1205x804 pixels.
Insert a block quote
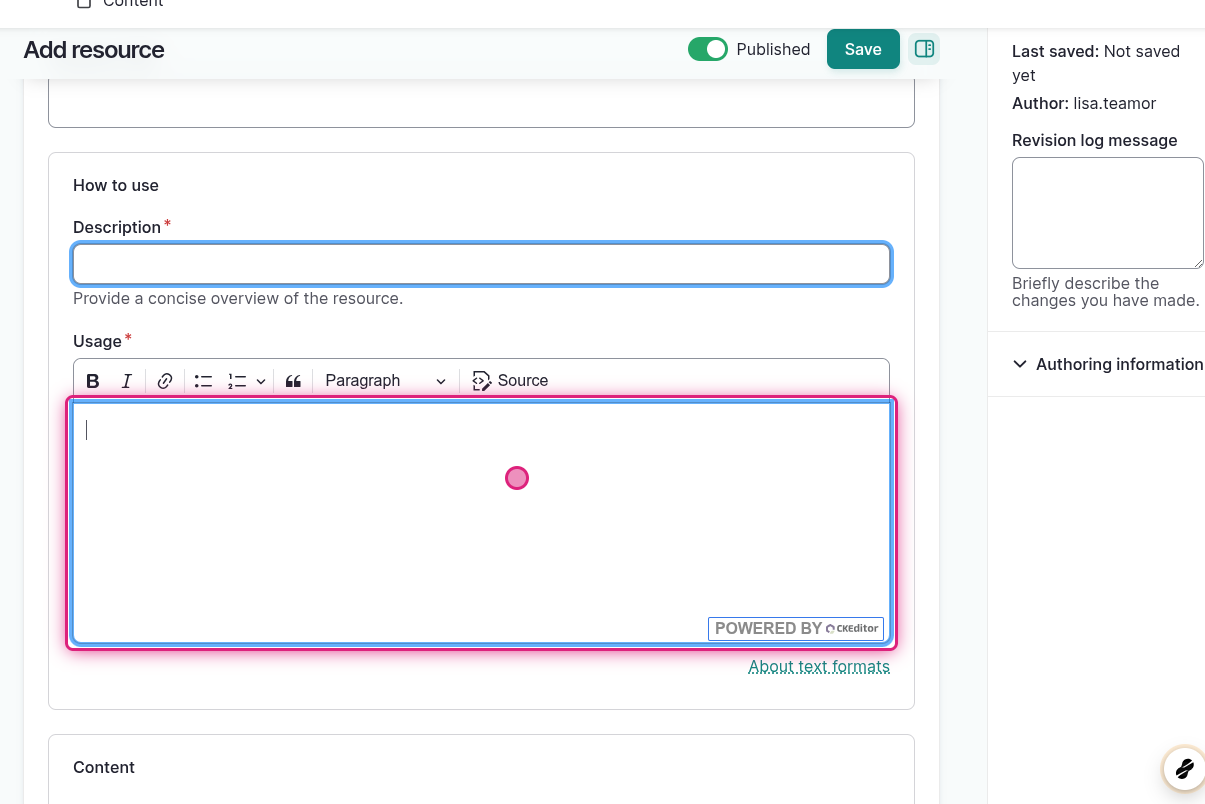click(293, 381)
